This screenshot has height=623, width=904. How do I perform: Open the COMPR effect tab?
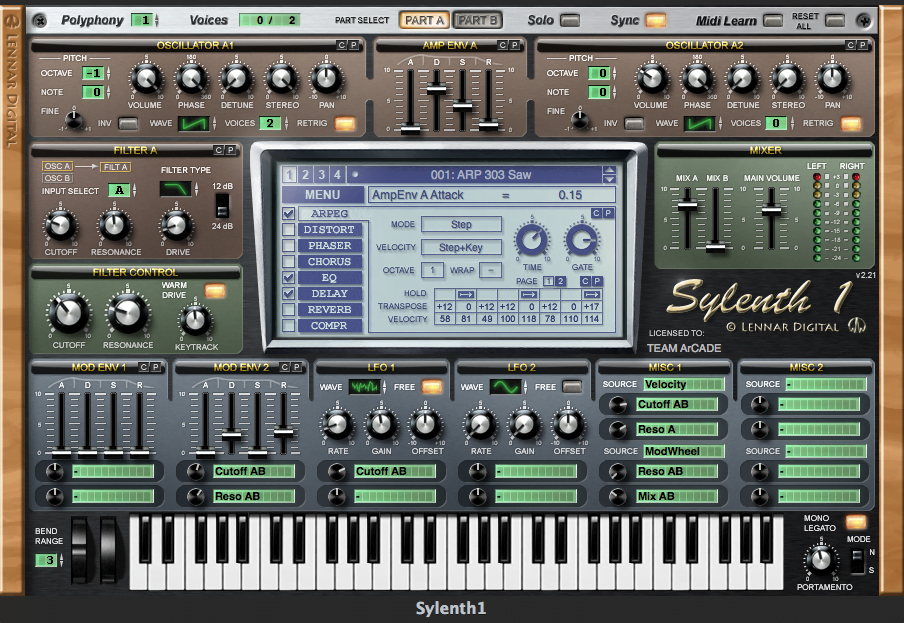[329, 326]
